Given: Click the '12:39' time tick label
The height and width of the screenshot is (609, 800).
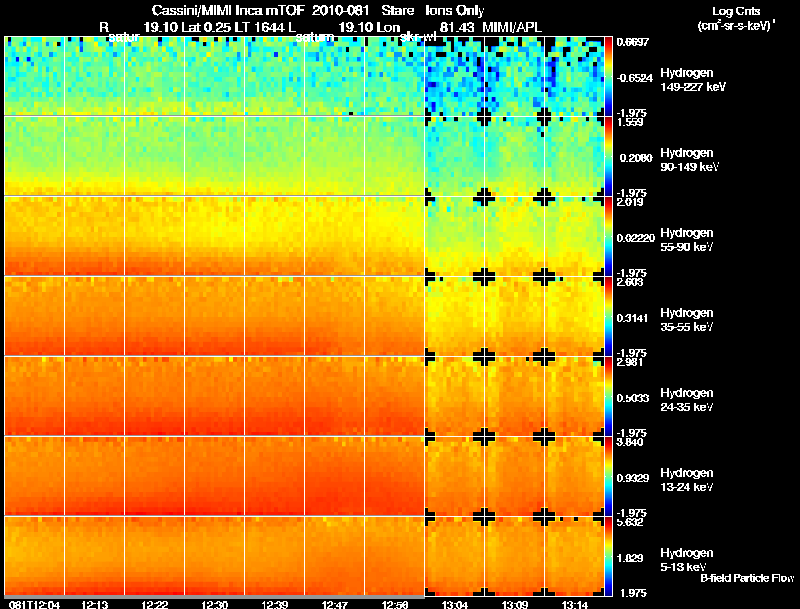Looking at the screenshot, I should [x=274, y=604].
